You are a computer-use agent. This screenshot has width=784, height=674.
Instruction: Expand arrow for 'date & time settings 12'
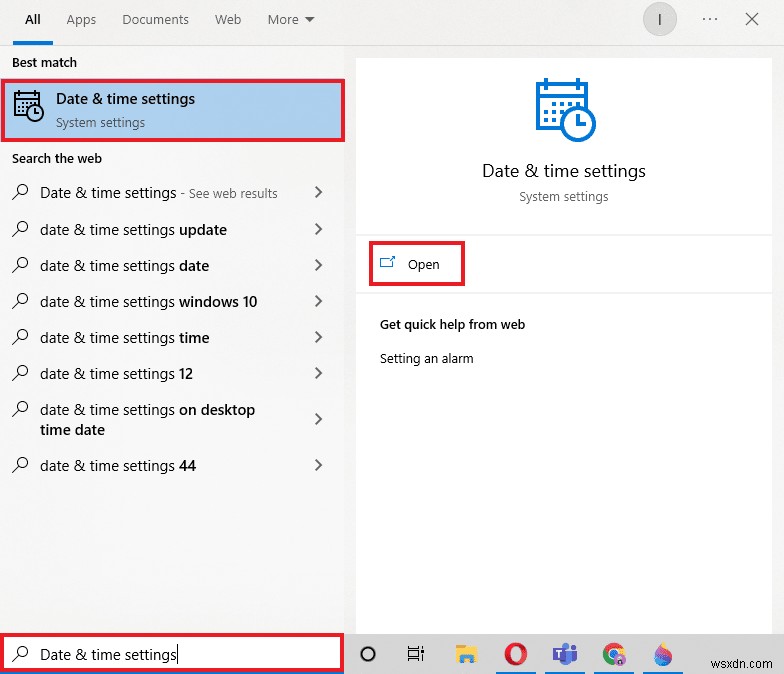pyautogui.click(x=318, y=373)
